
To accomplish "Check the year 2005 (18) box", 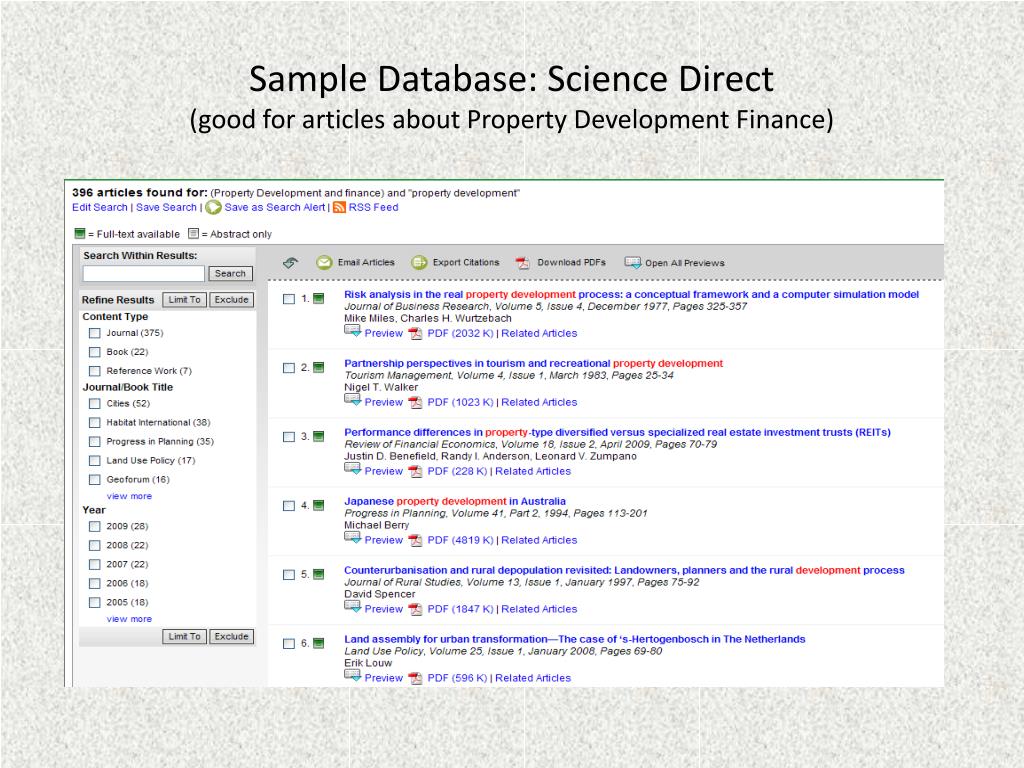I will click(95, 602).
